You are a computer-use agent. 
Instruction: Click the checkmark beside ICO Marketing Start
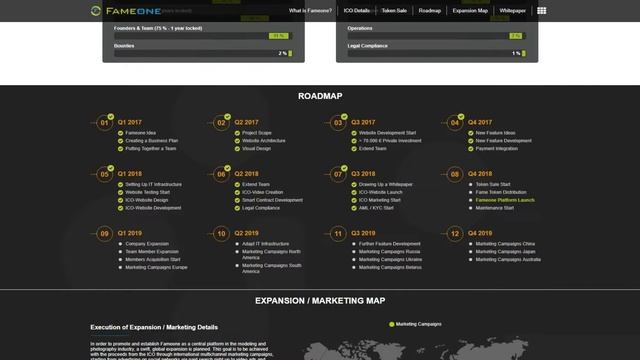[x=354, y=200]
